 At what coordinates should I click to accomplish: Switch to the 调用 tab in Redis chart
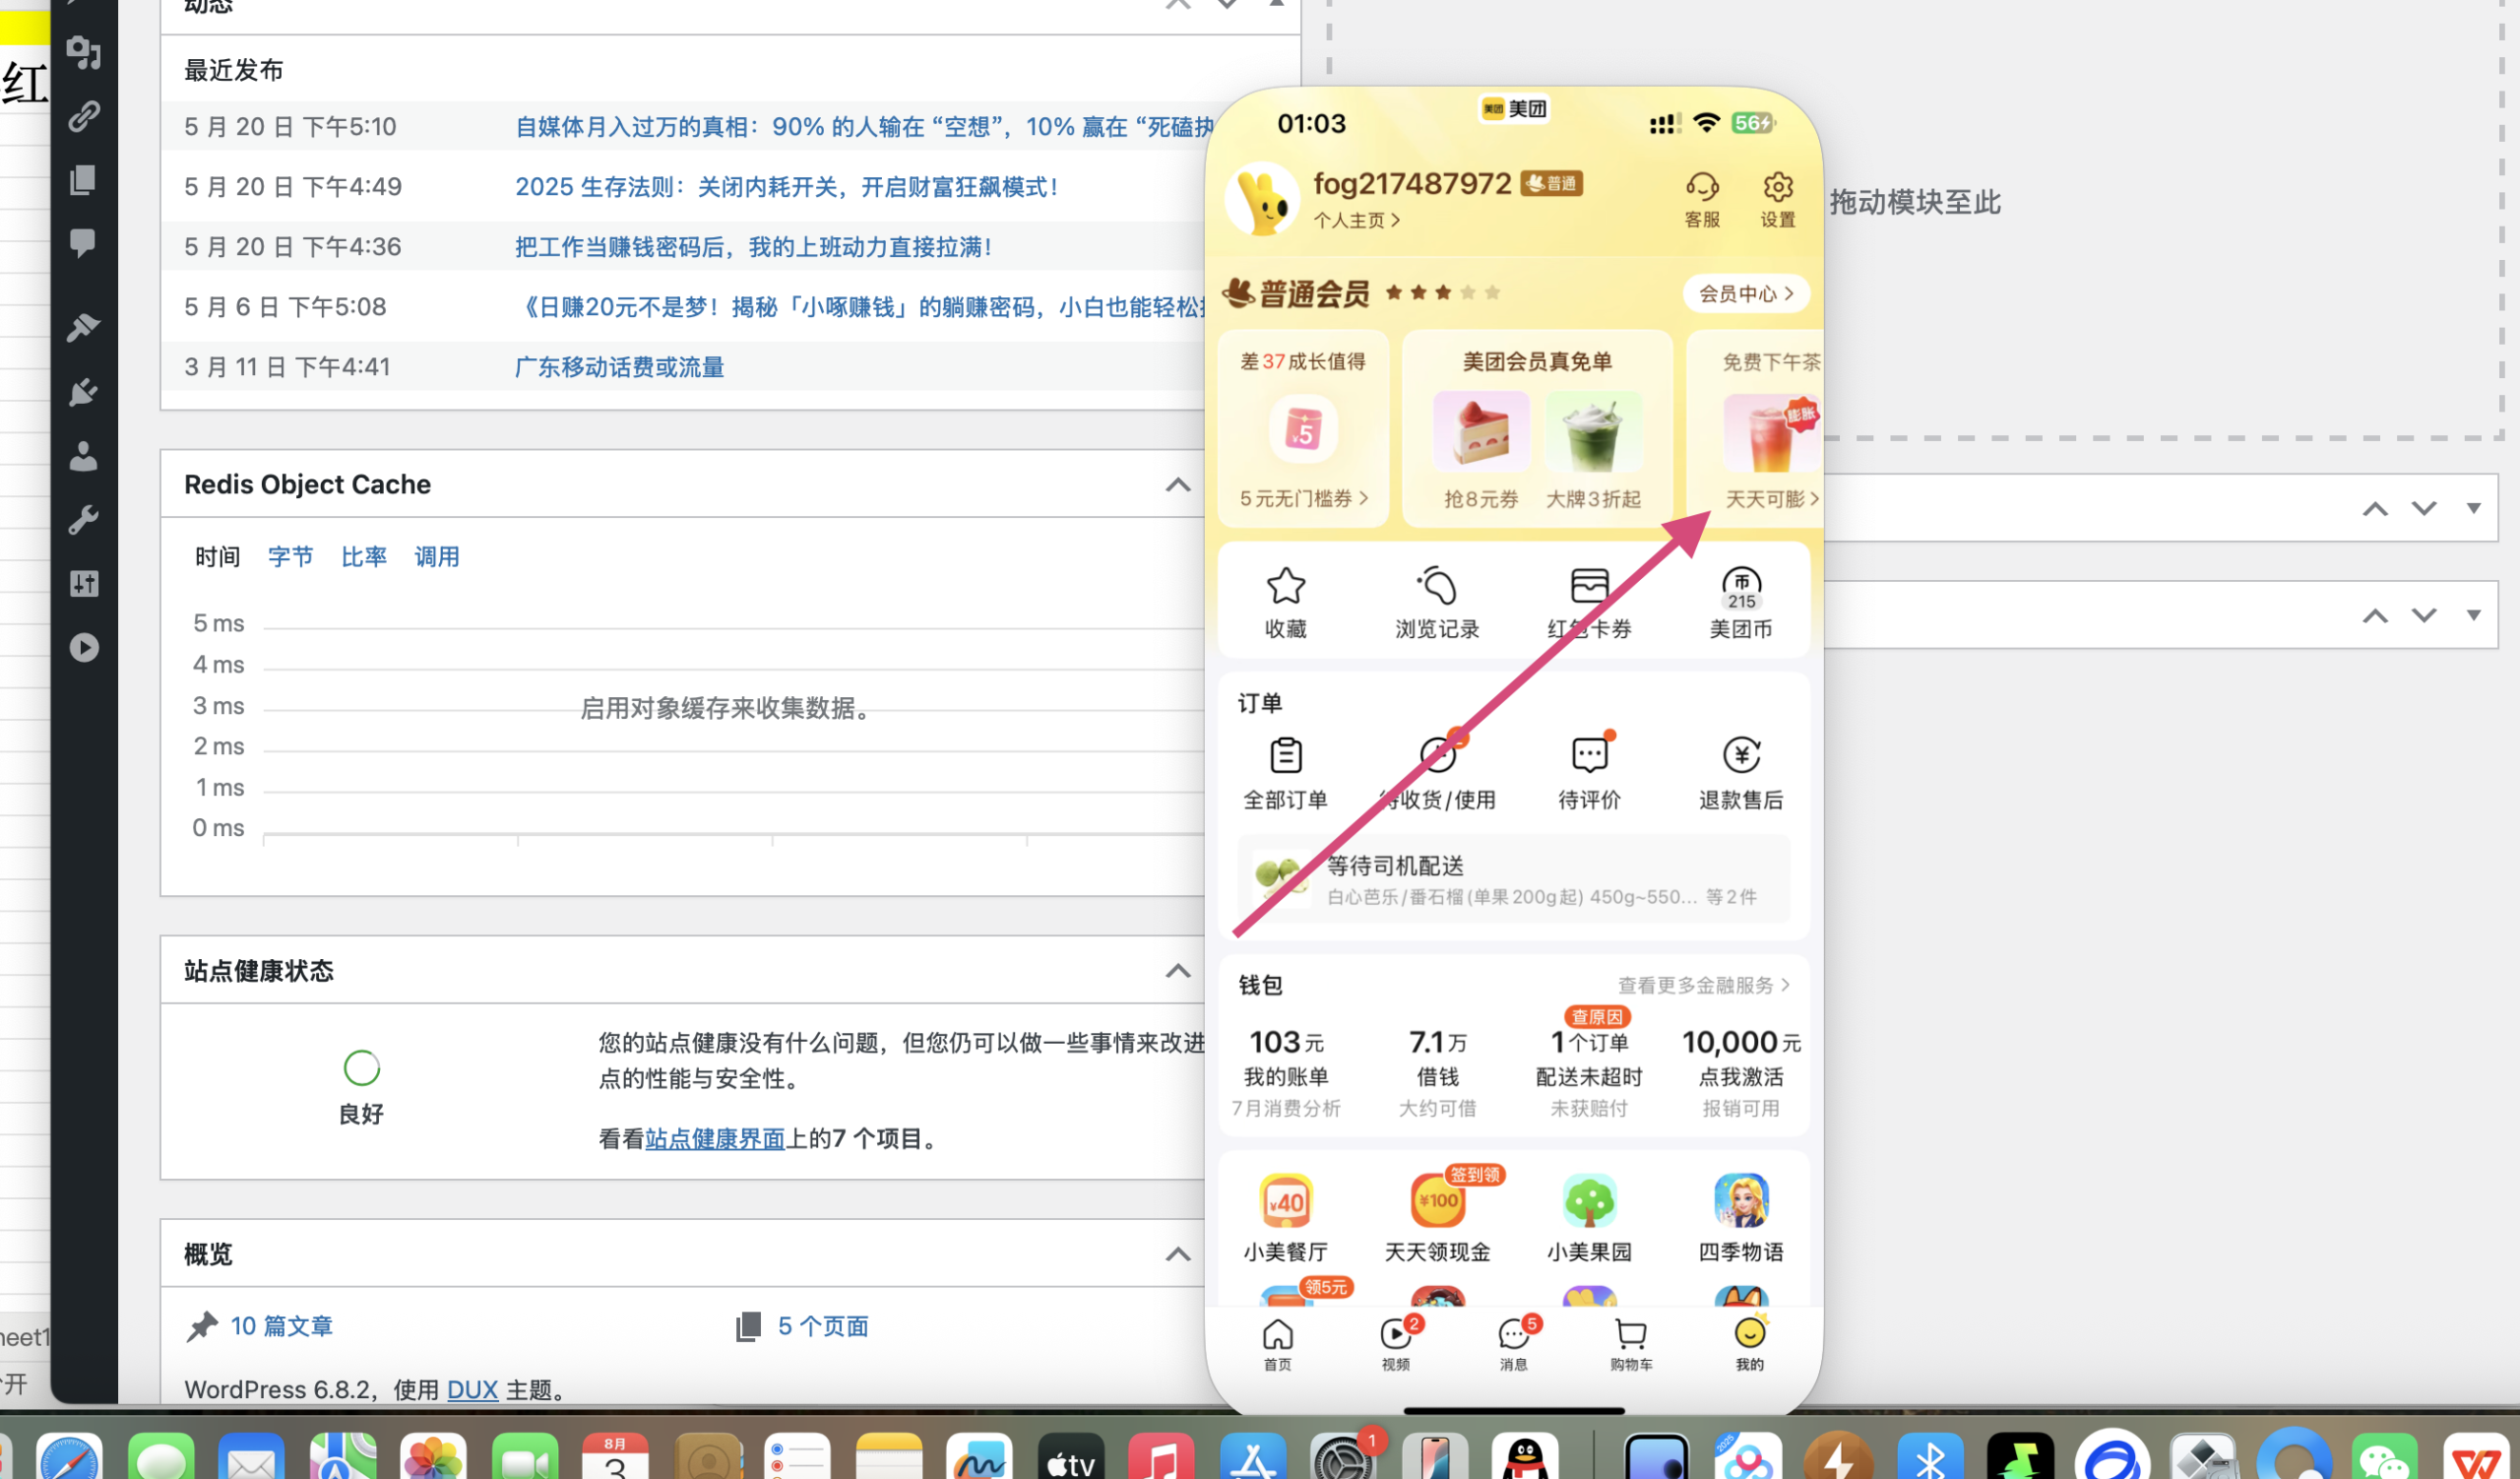point(437,557)
